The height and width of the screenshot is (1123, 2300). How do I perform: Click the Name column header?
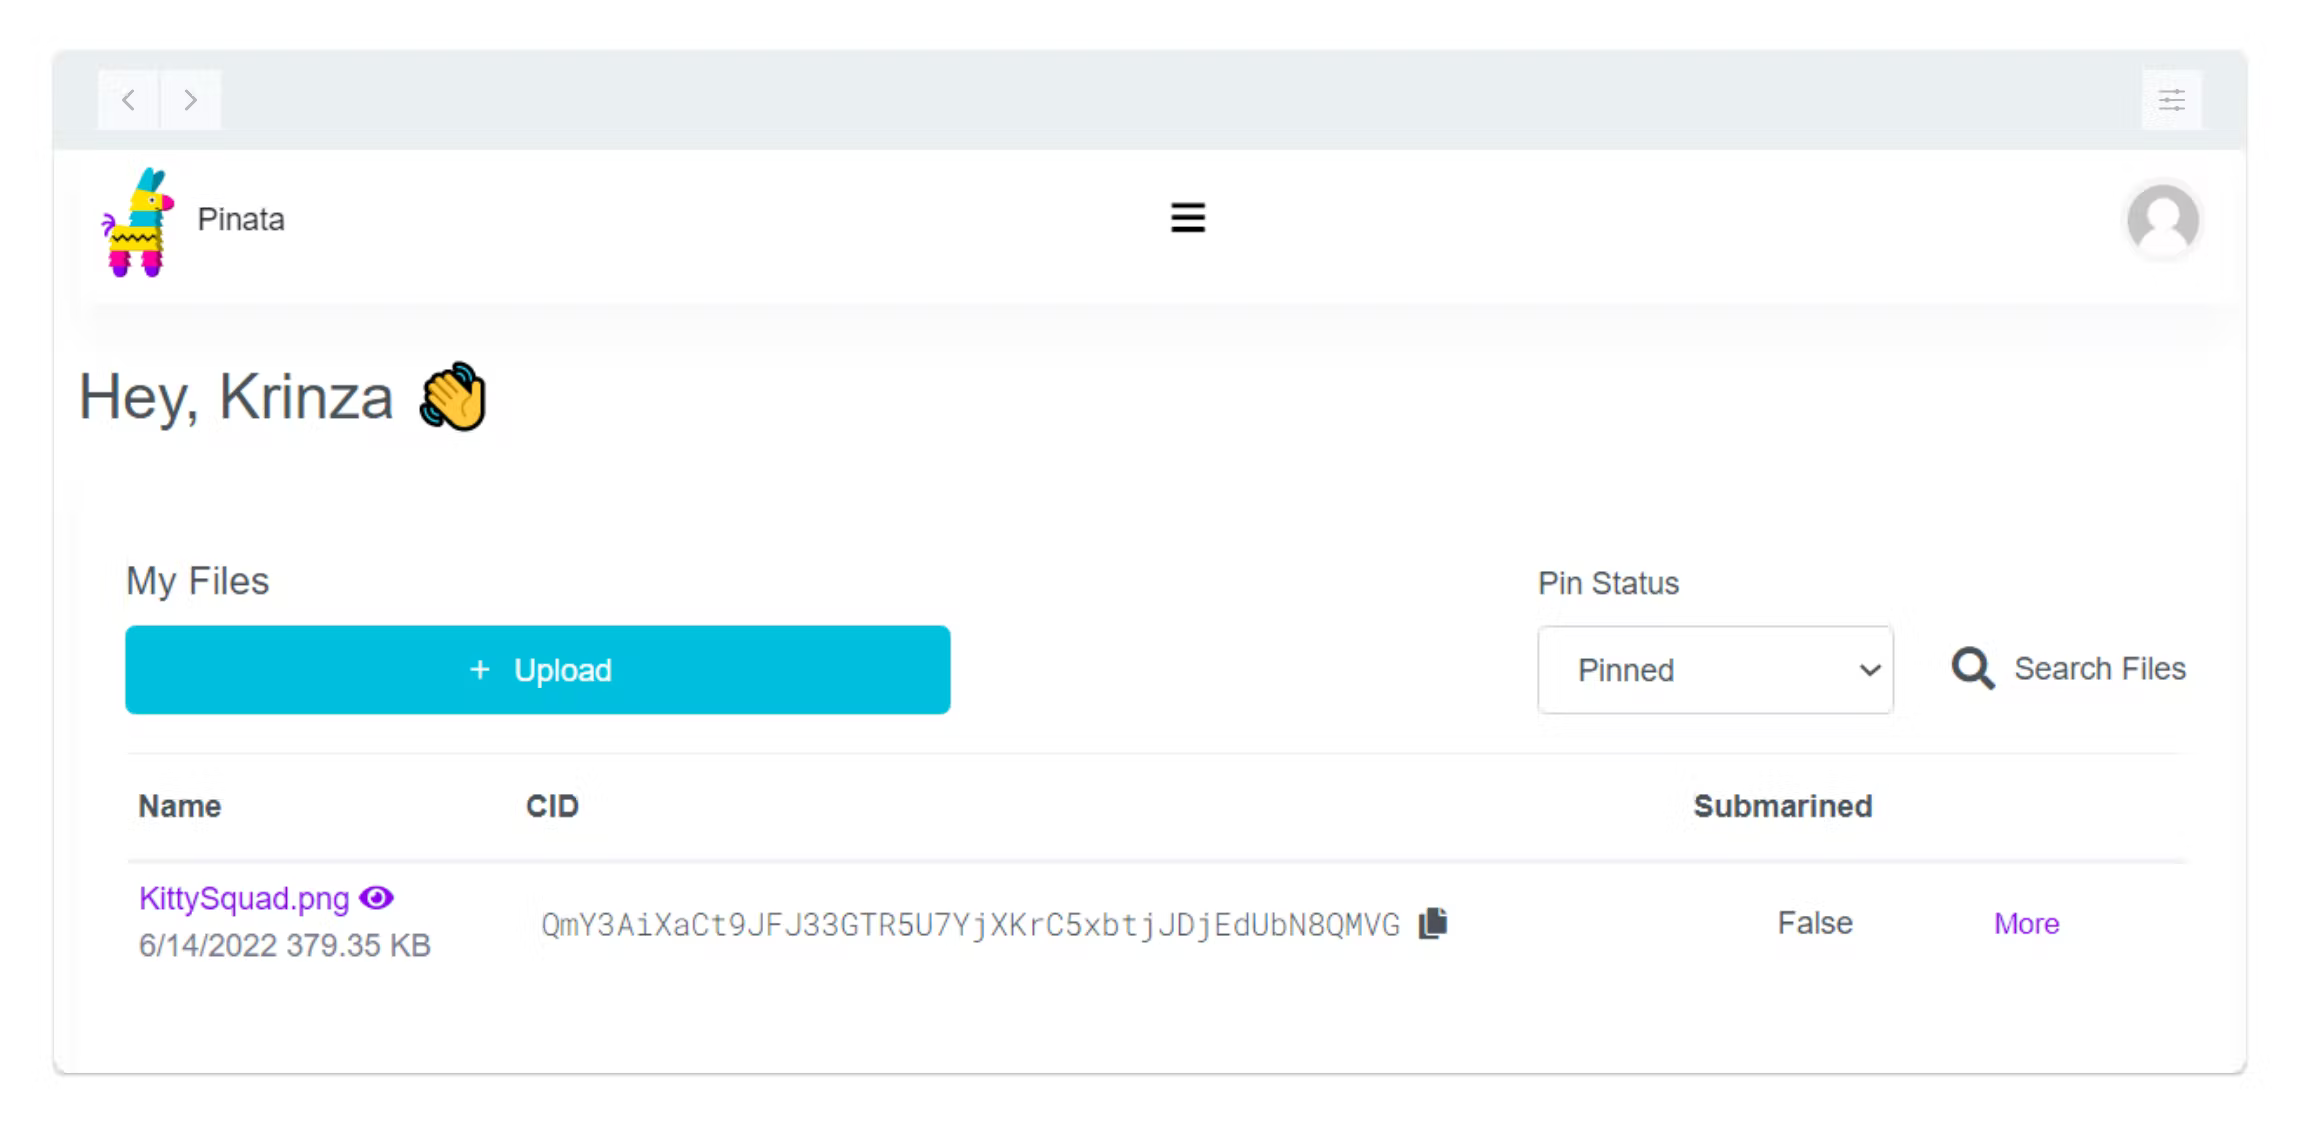tap(180, 806)
